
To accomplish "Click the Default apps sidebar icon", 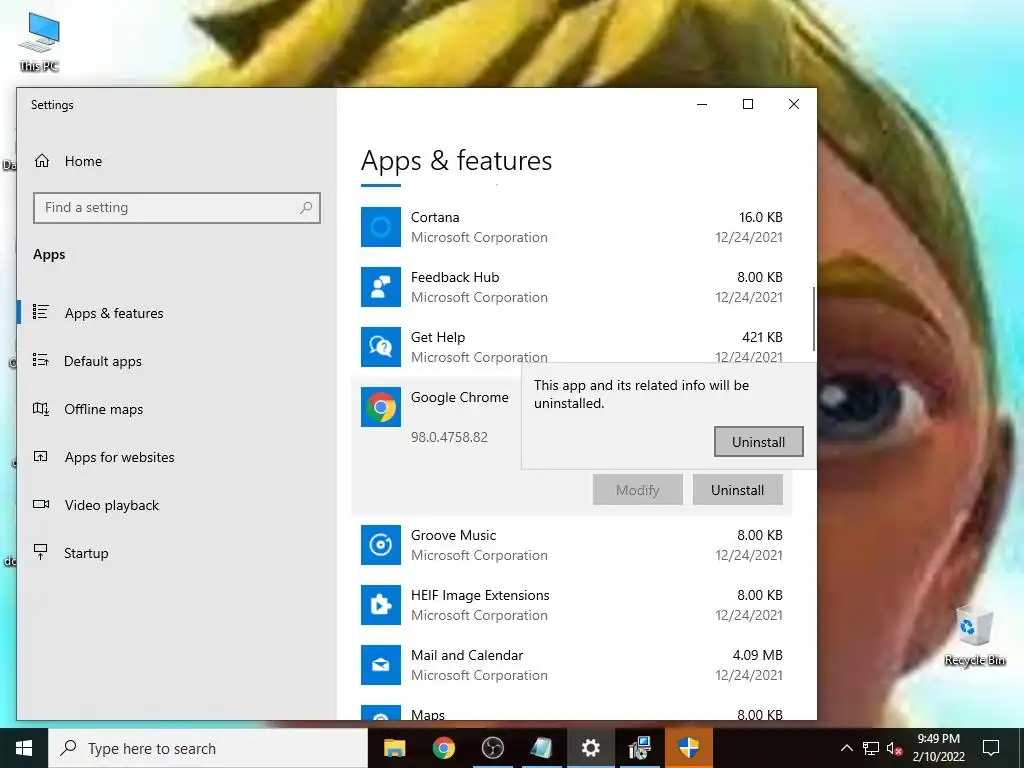I will click(x=40, y=360).
